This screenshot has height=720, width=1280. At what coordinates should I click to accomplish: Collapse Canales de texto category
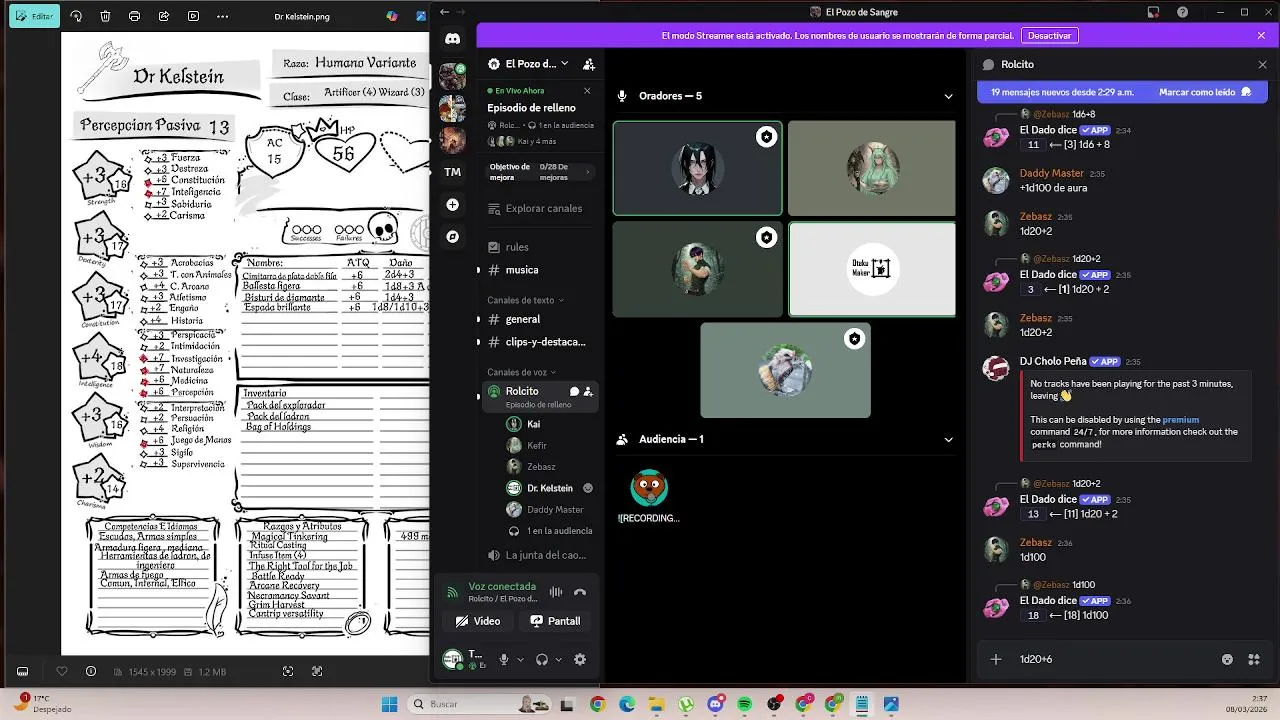tap(525, 300)
